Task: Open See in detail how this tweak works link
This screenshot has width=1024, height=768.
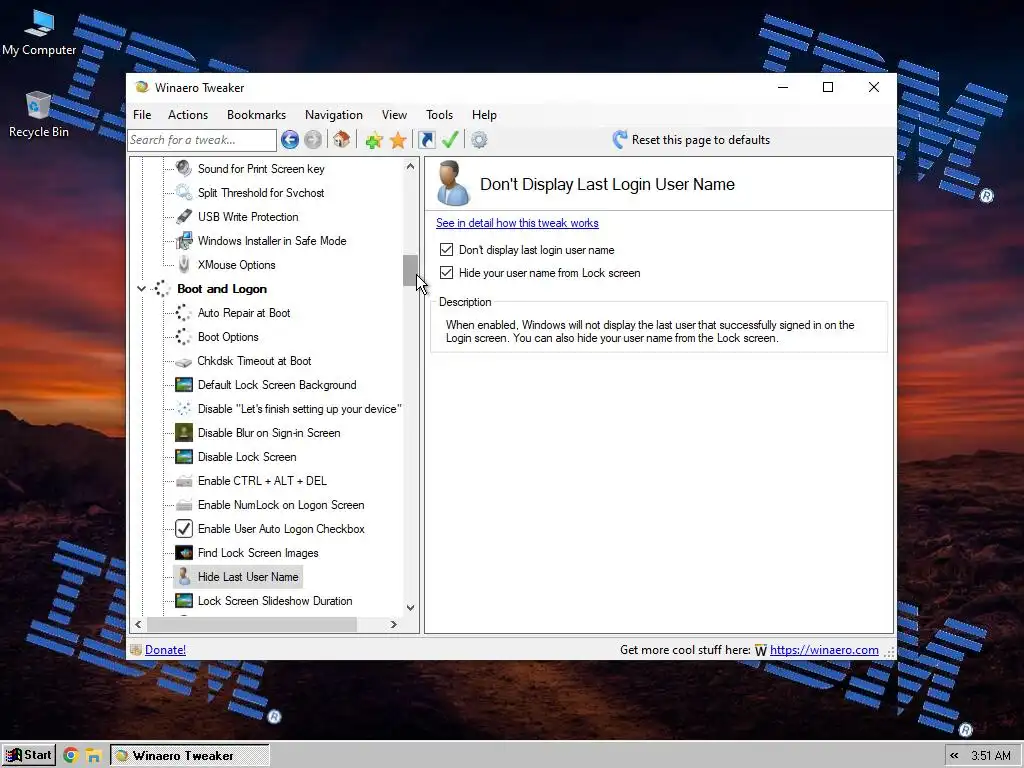Action: (x=517, y=223)
